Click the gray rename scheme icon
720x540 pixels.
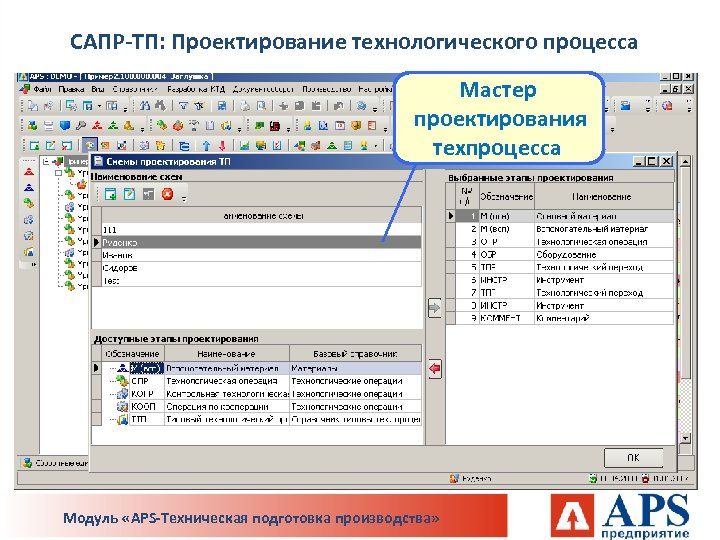point(148,195)
